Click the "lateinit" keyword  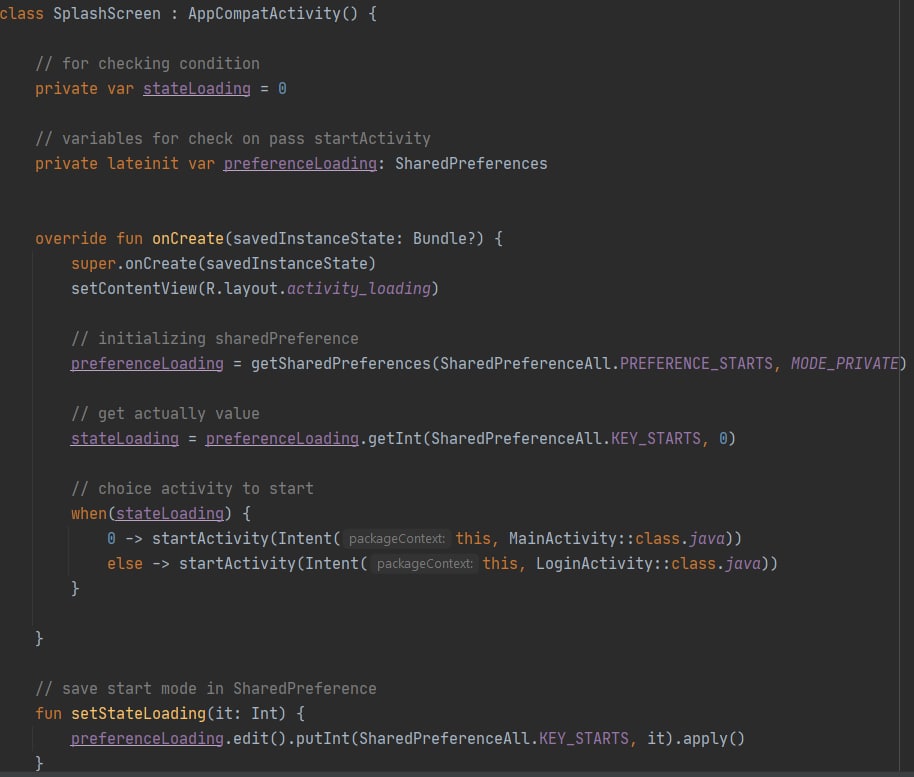[143, 164]
